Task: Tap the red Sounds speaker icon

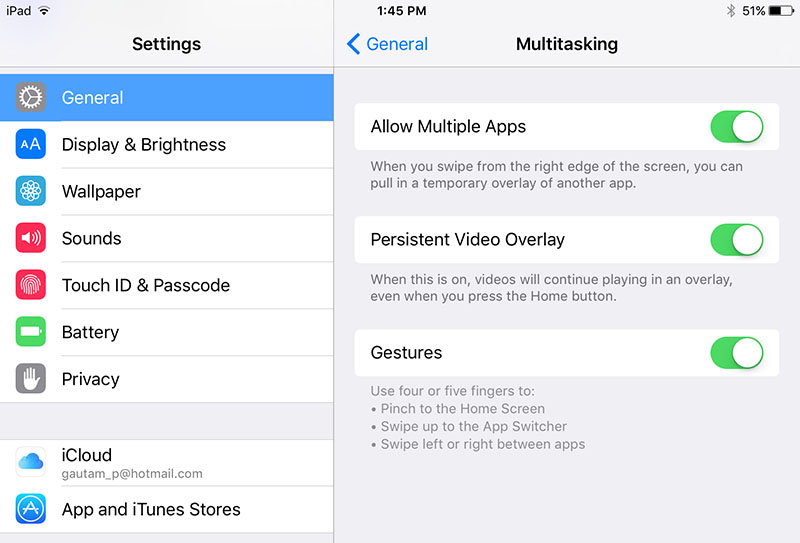Action: [x=31, y=238]
